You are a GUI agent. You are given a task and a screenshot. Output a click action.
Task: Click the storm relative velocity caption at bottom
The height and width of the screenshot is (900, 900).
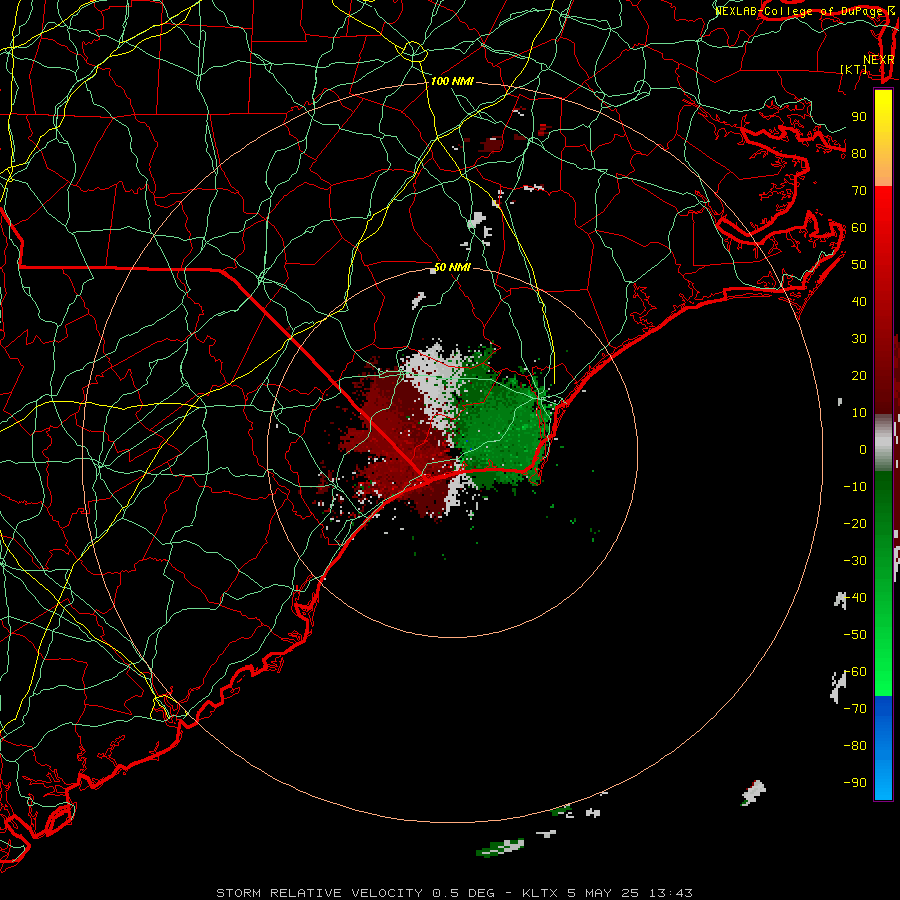pyautogui.click(x=454, y=893)
